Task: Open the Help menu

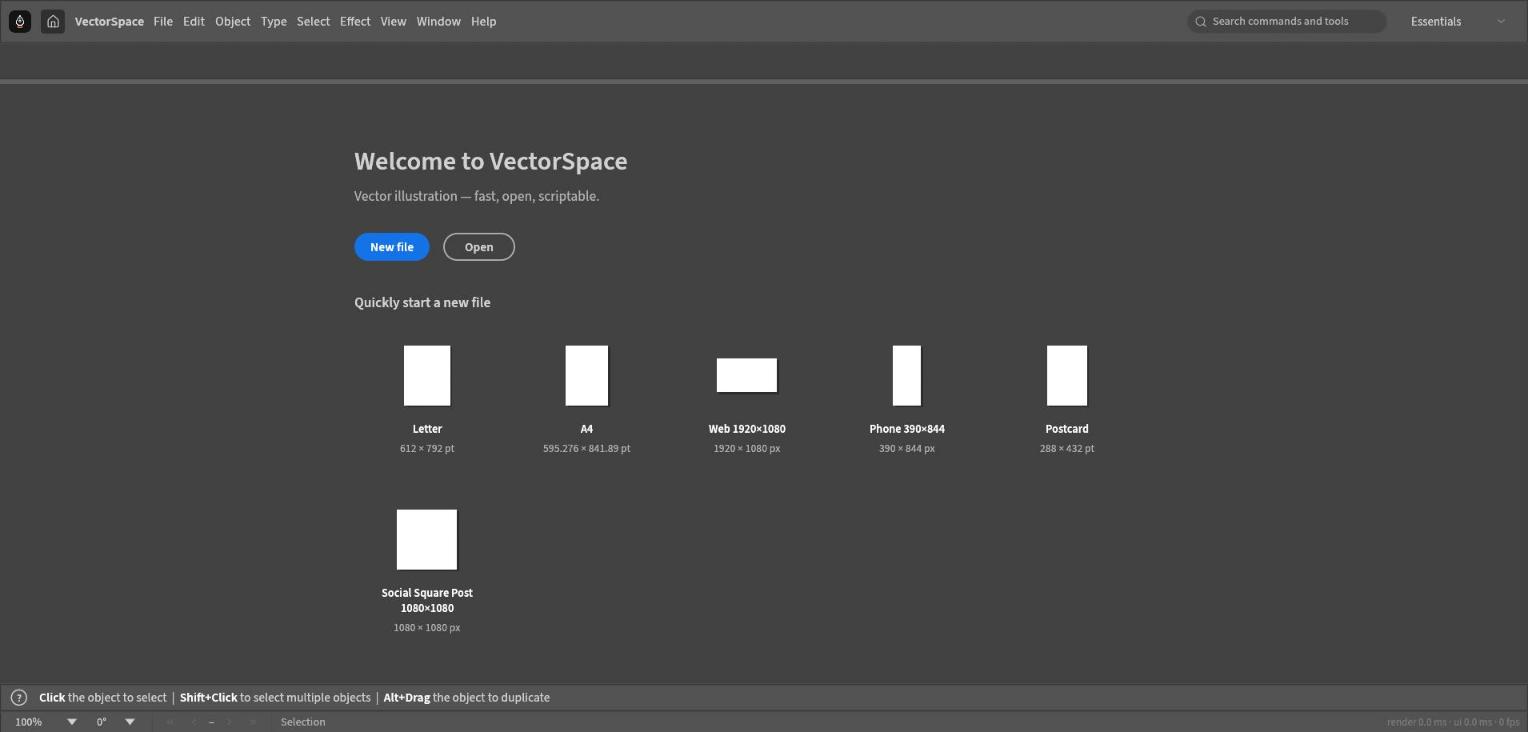Action: 484,21
